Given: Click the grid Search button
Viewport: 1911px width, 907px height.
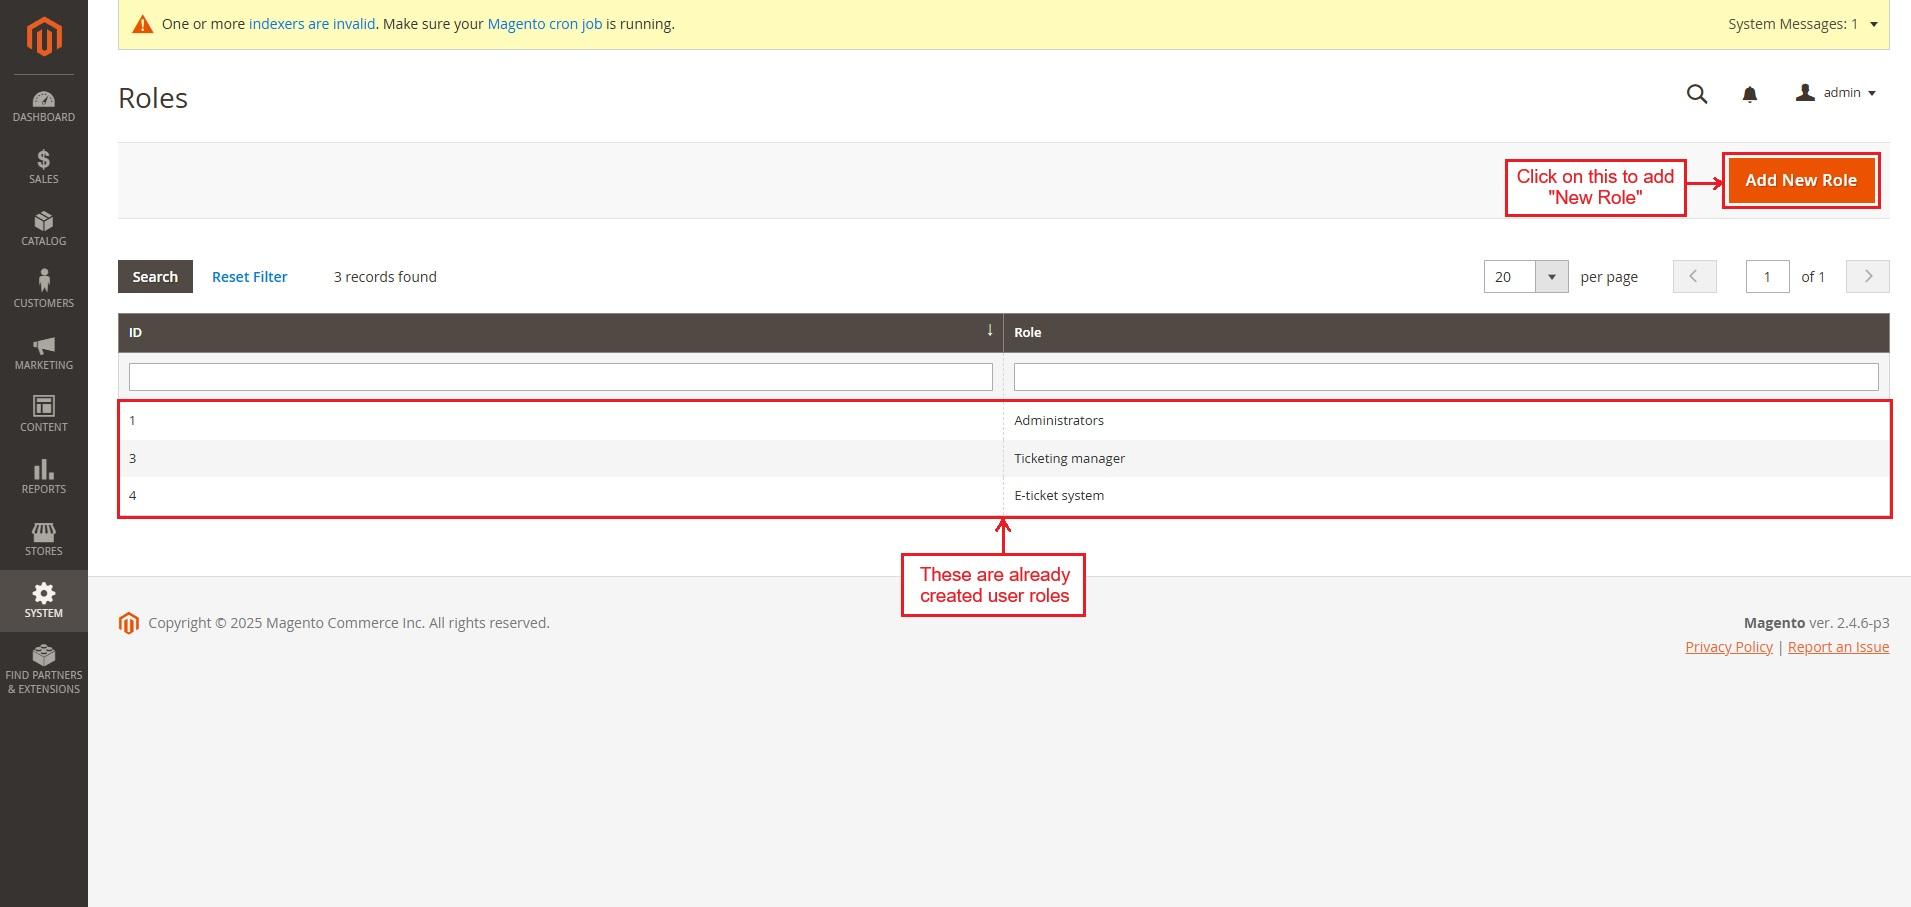Looking at the screenshot, I should (155, 277).
